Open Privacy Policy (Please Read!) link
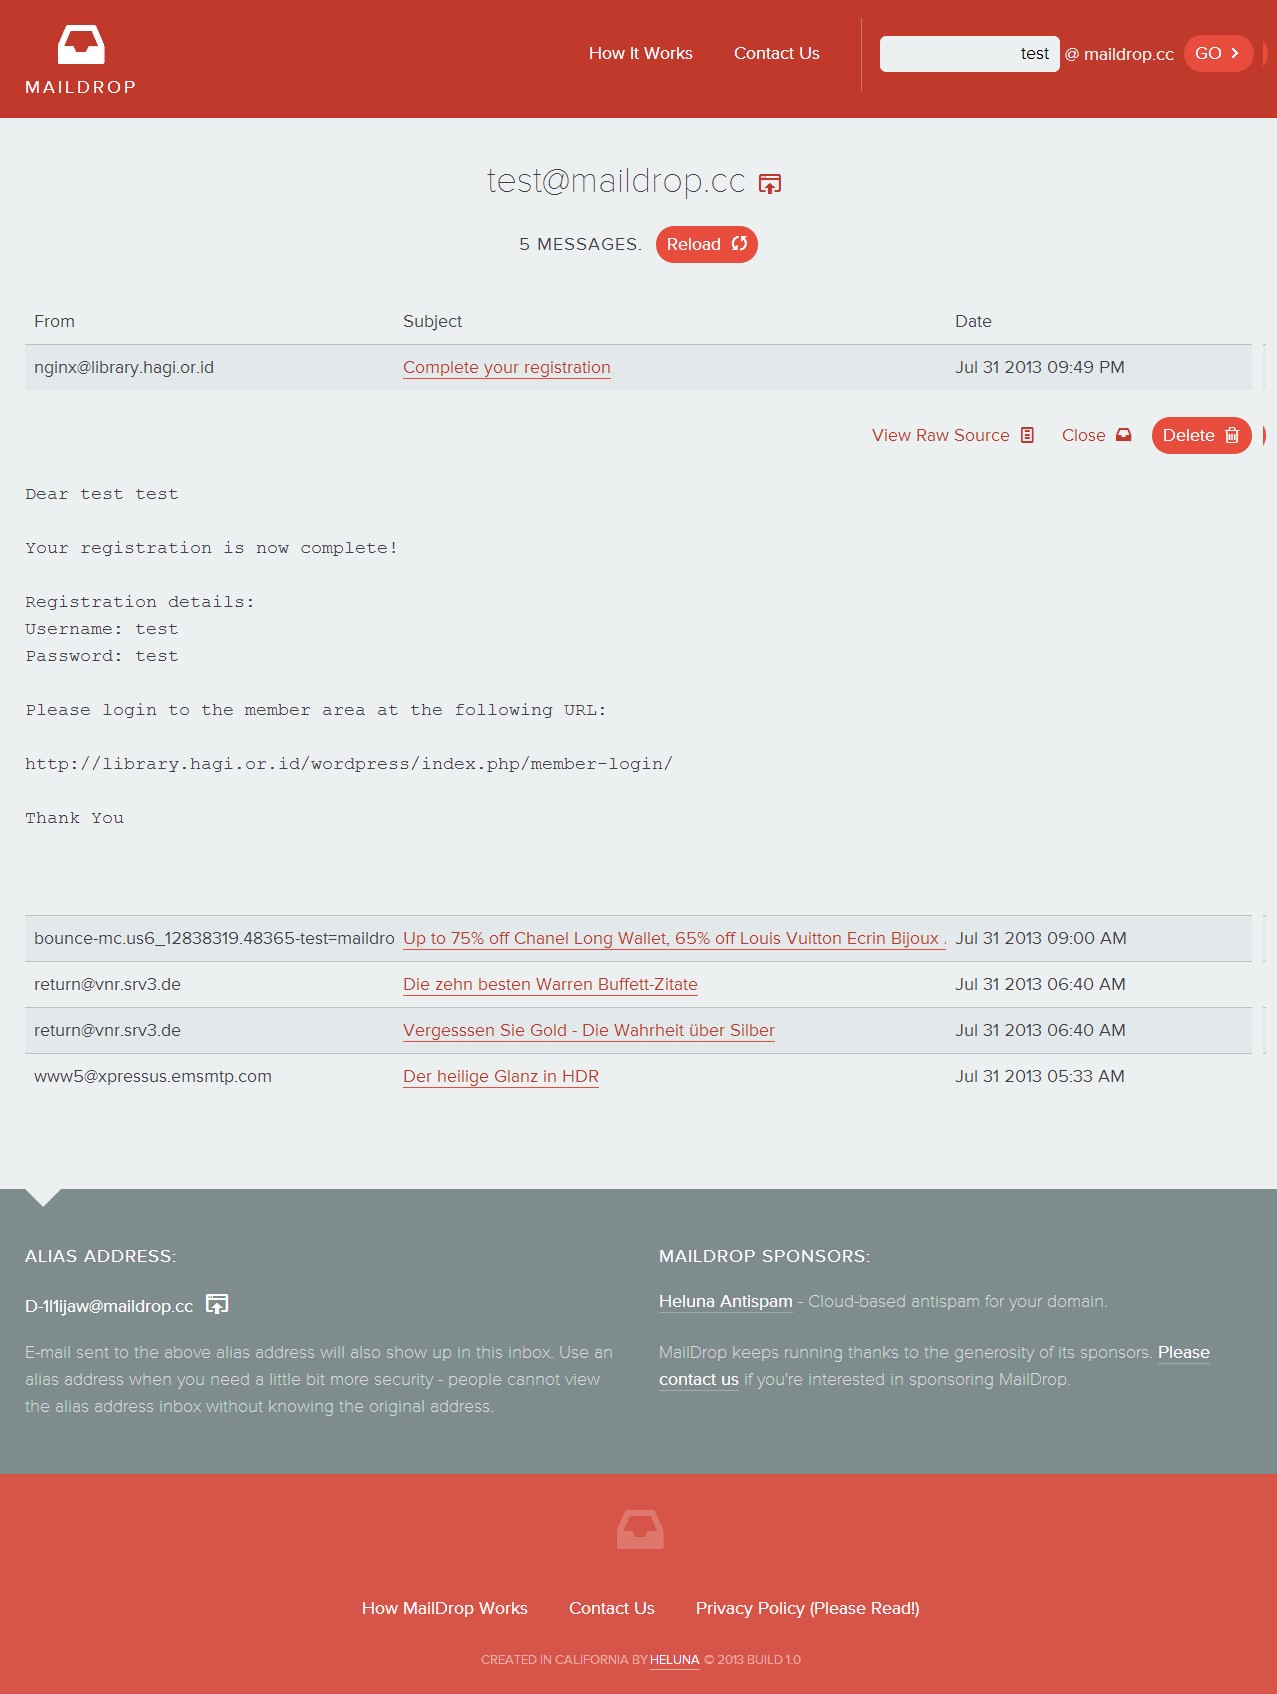This screenshot has height=1694, width=1277. (x=807, y=1608)
